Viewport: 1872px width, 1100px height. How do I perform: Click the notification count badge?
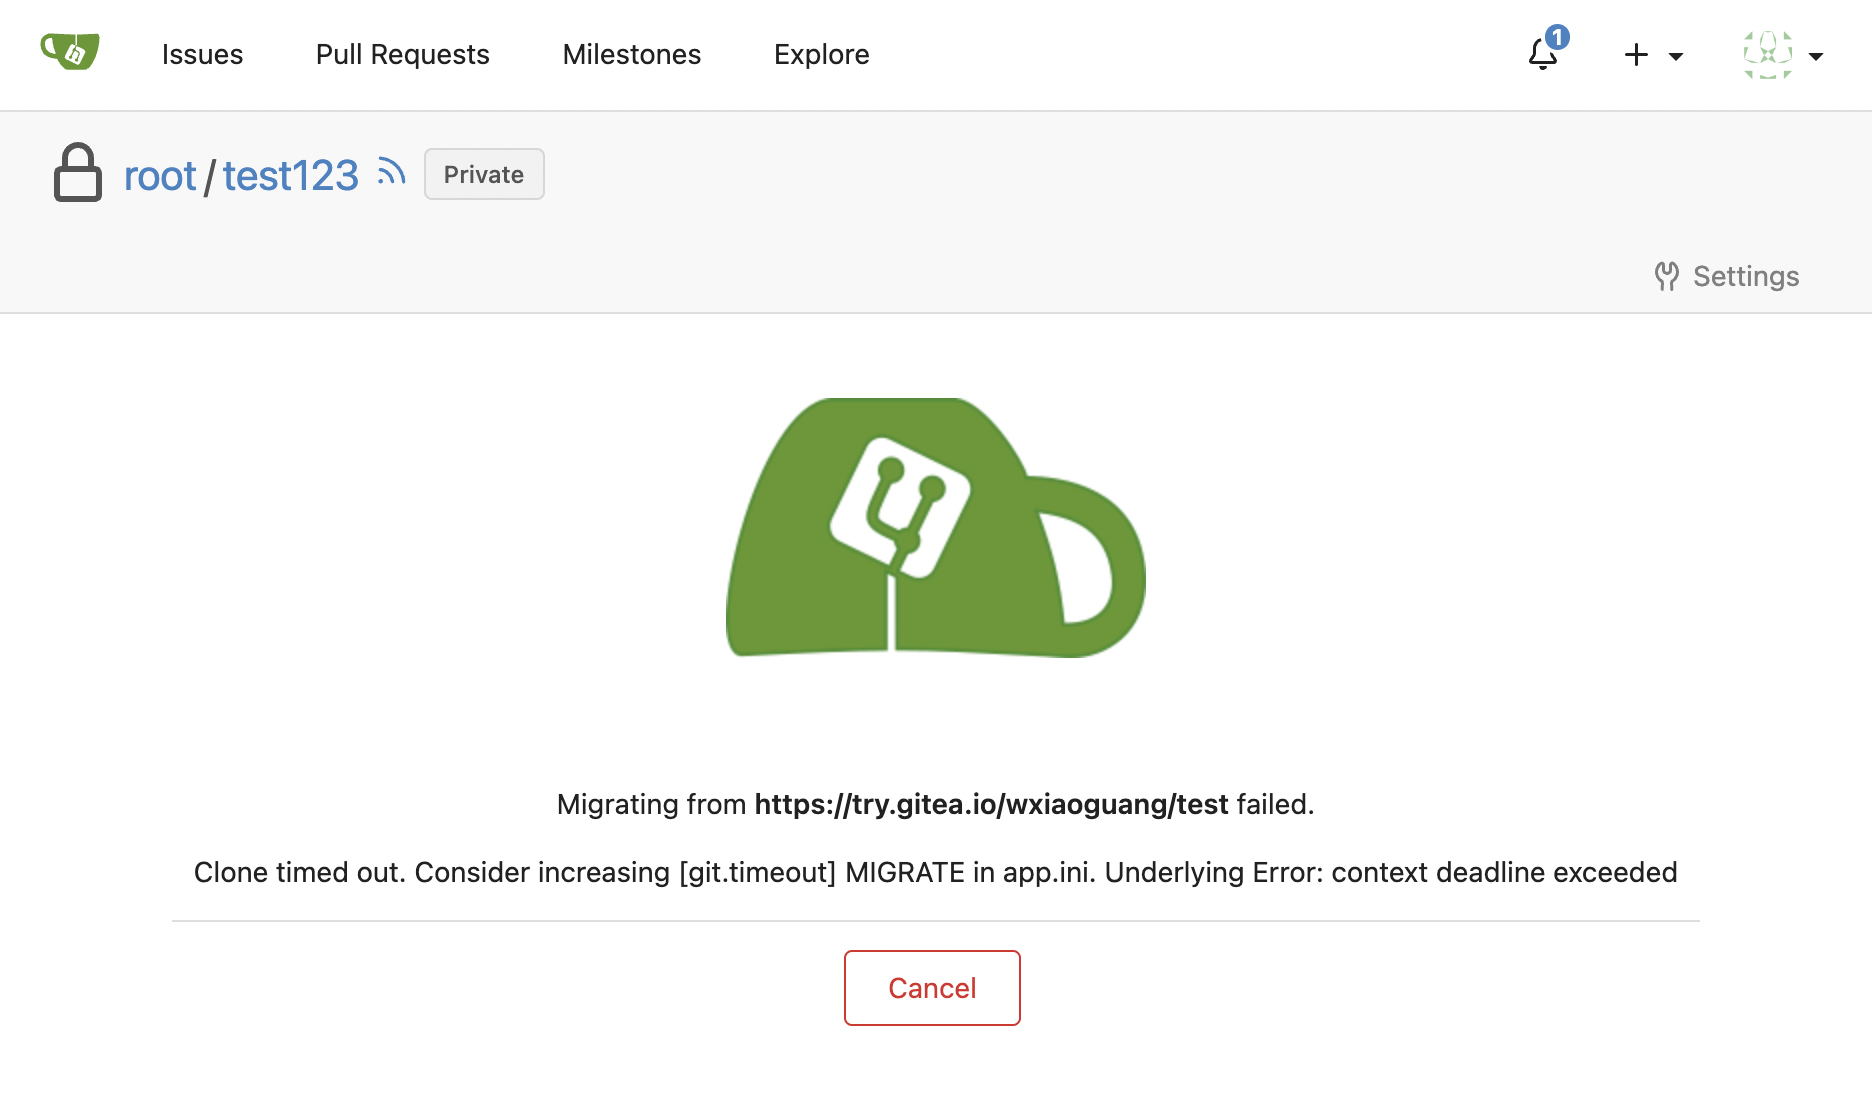point(1557,37)
